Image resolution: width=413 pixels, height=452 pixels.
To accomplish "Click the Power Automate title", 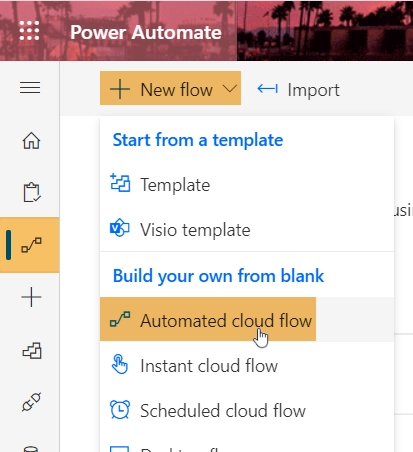I will tap(146, 32).
